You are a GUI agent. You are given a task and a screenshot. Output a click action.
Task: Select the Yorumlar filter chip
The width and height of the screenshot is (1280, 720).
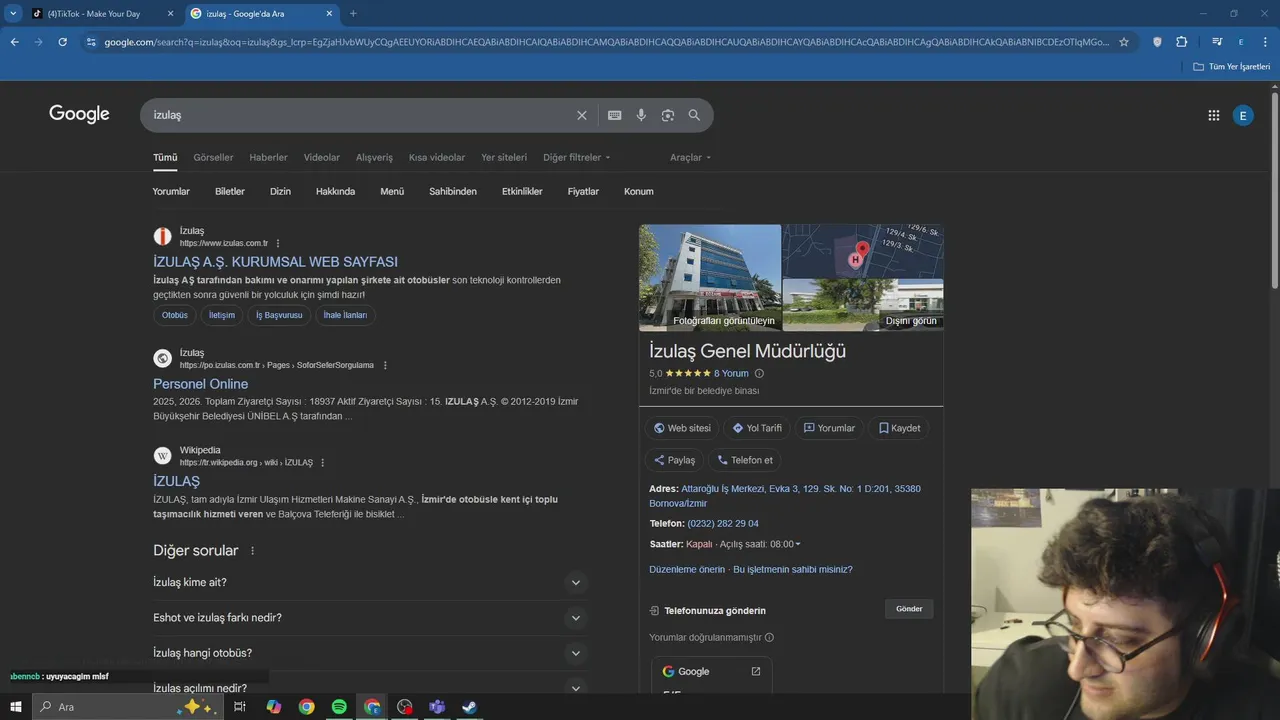171,191
